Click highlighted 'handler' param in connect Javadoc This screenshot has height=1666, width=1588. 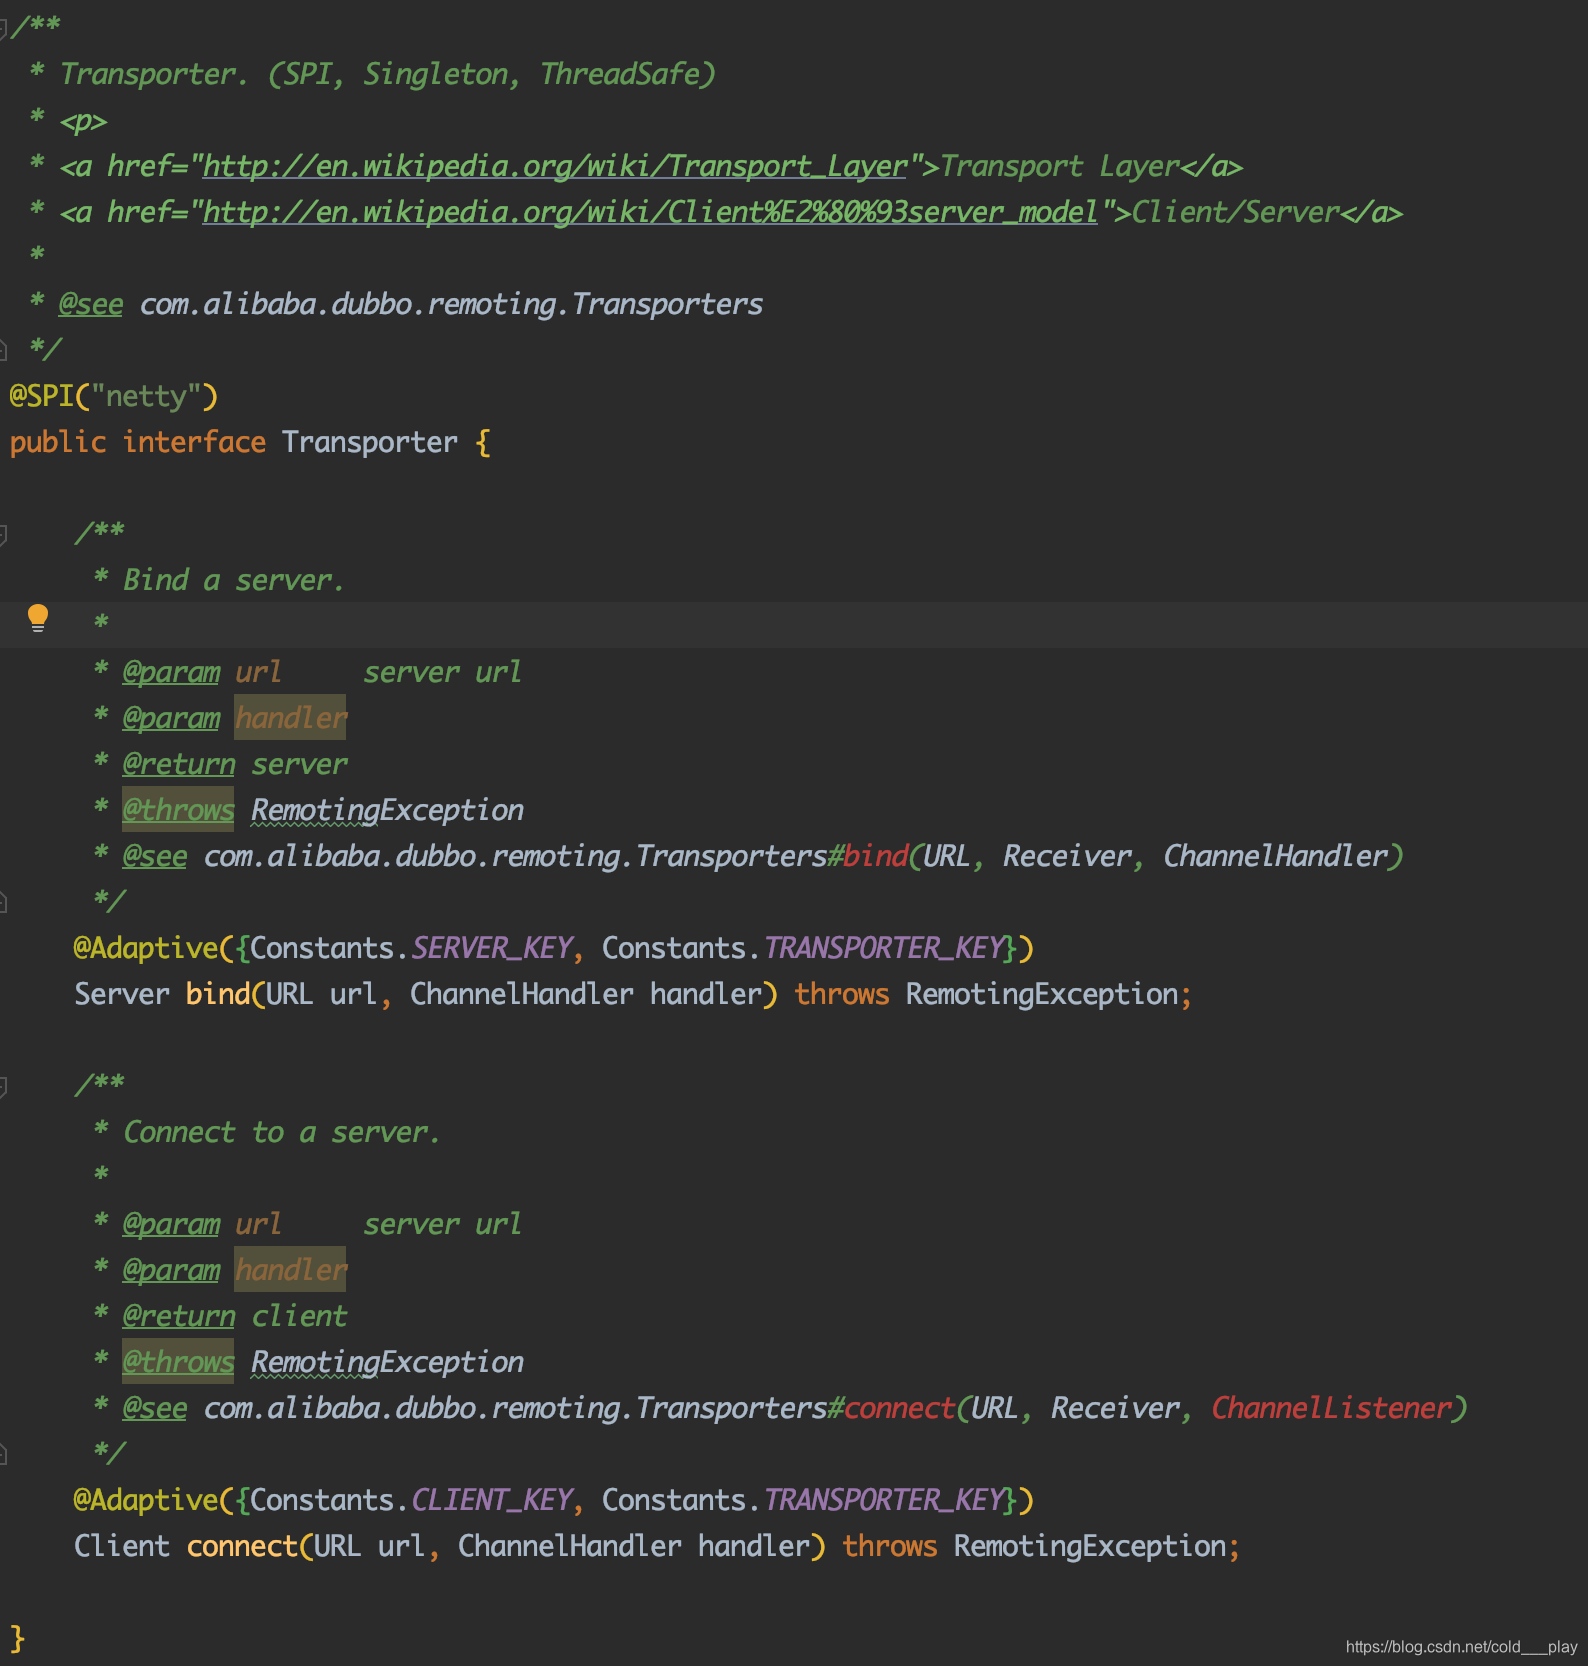pos(290,1270)
